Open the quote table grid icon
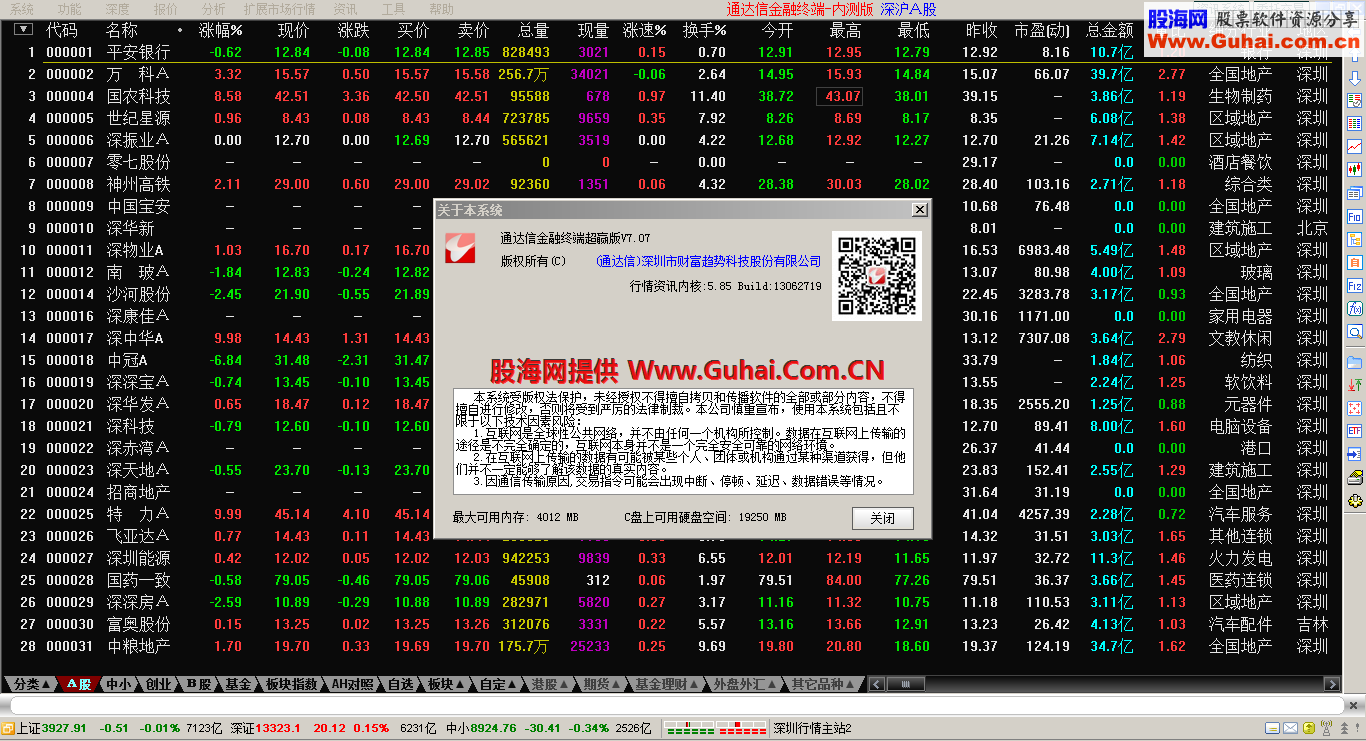This screenshot has width=1366, height=741. [1355, 124]
